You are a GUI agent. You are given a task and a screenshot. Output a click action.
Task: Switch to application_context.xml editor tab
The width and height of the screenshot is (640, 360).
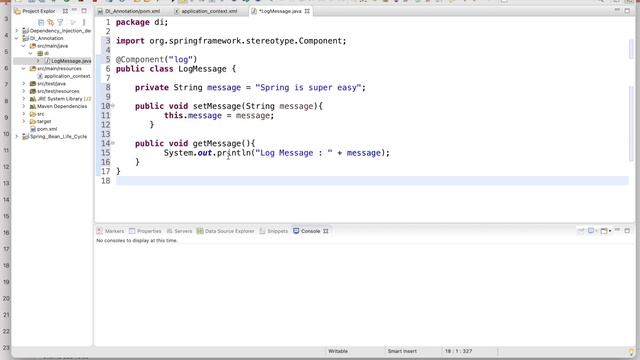click(206, 11)
